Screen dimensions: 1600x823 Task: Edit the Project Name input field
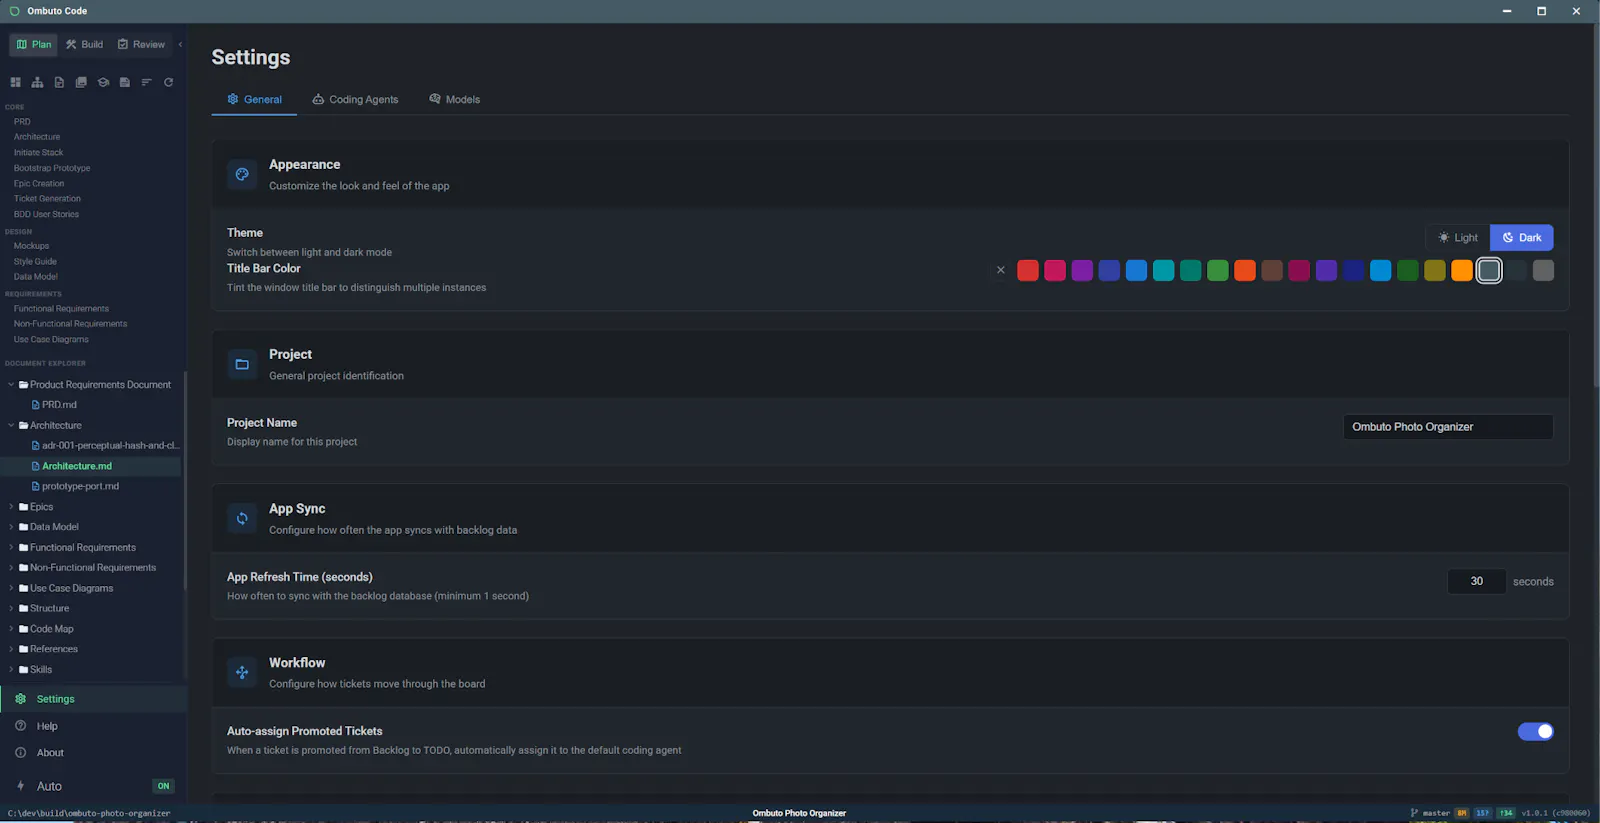click(1448, 427)
